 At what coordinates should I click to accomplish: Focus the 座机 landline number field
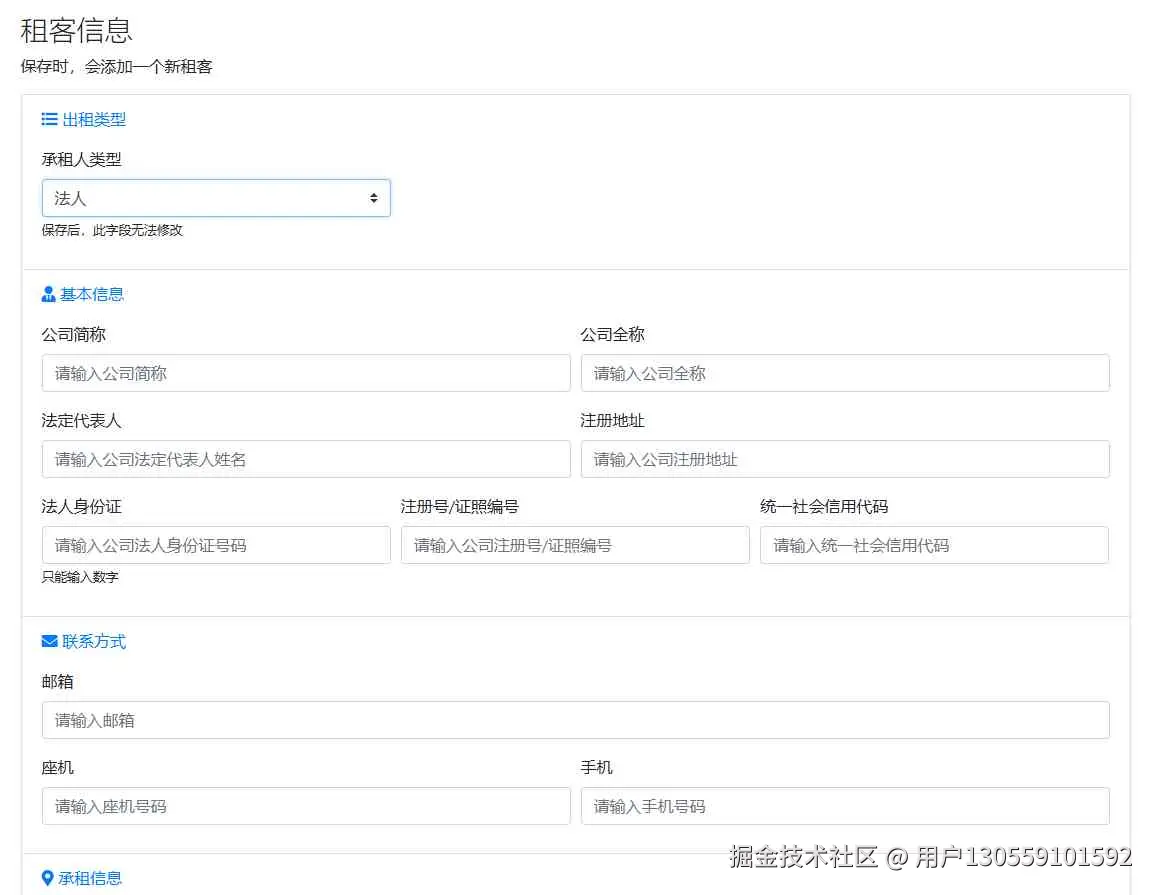(306, 806)
